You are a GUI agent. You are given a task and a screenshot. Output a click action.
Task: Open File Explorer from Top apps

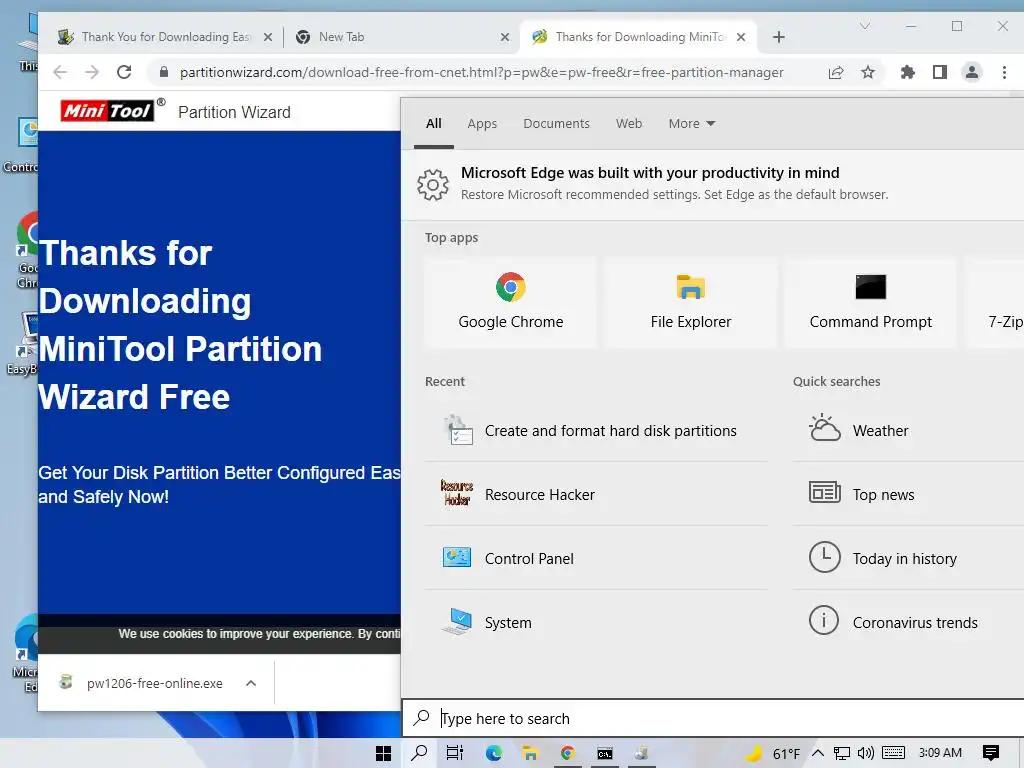point(690,302)
